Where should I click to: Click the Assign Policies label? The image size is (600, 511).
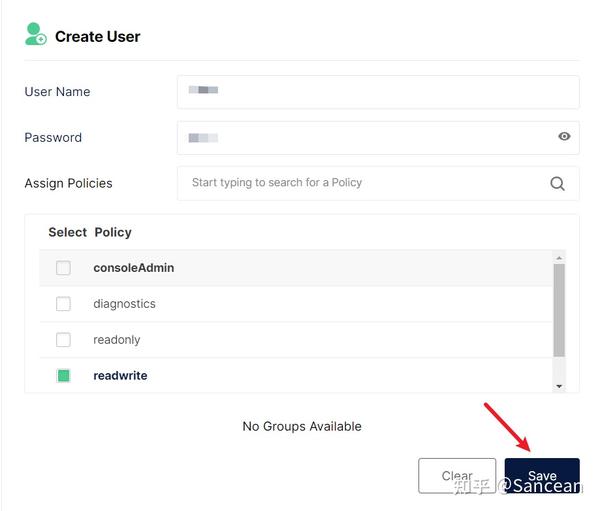68,183
